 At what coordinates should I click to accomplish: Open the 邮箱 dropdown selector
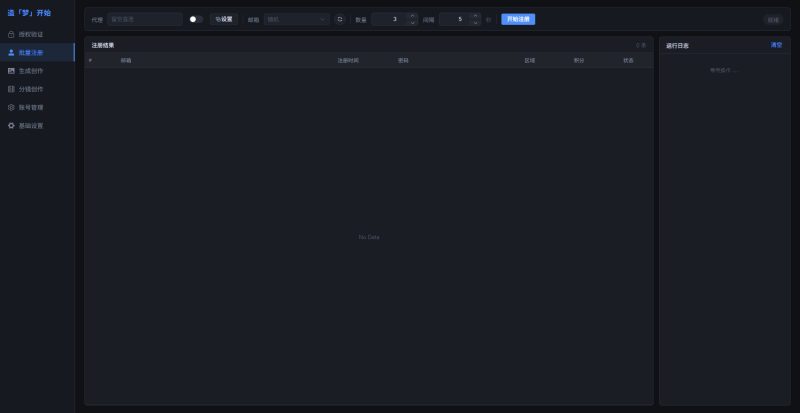296,19
